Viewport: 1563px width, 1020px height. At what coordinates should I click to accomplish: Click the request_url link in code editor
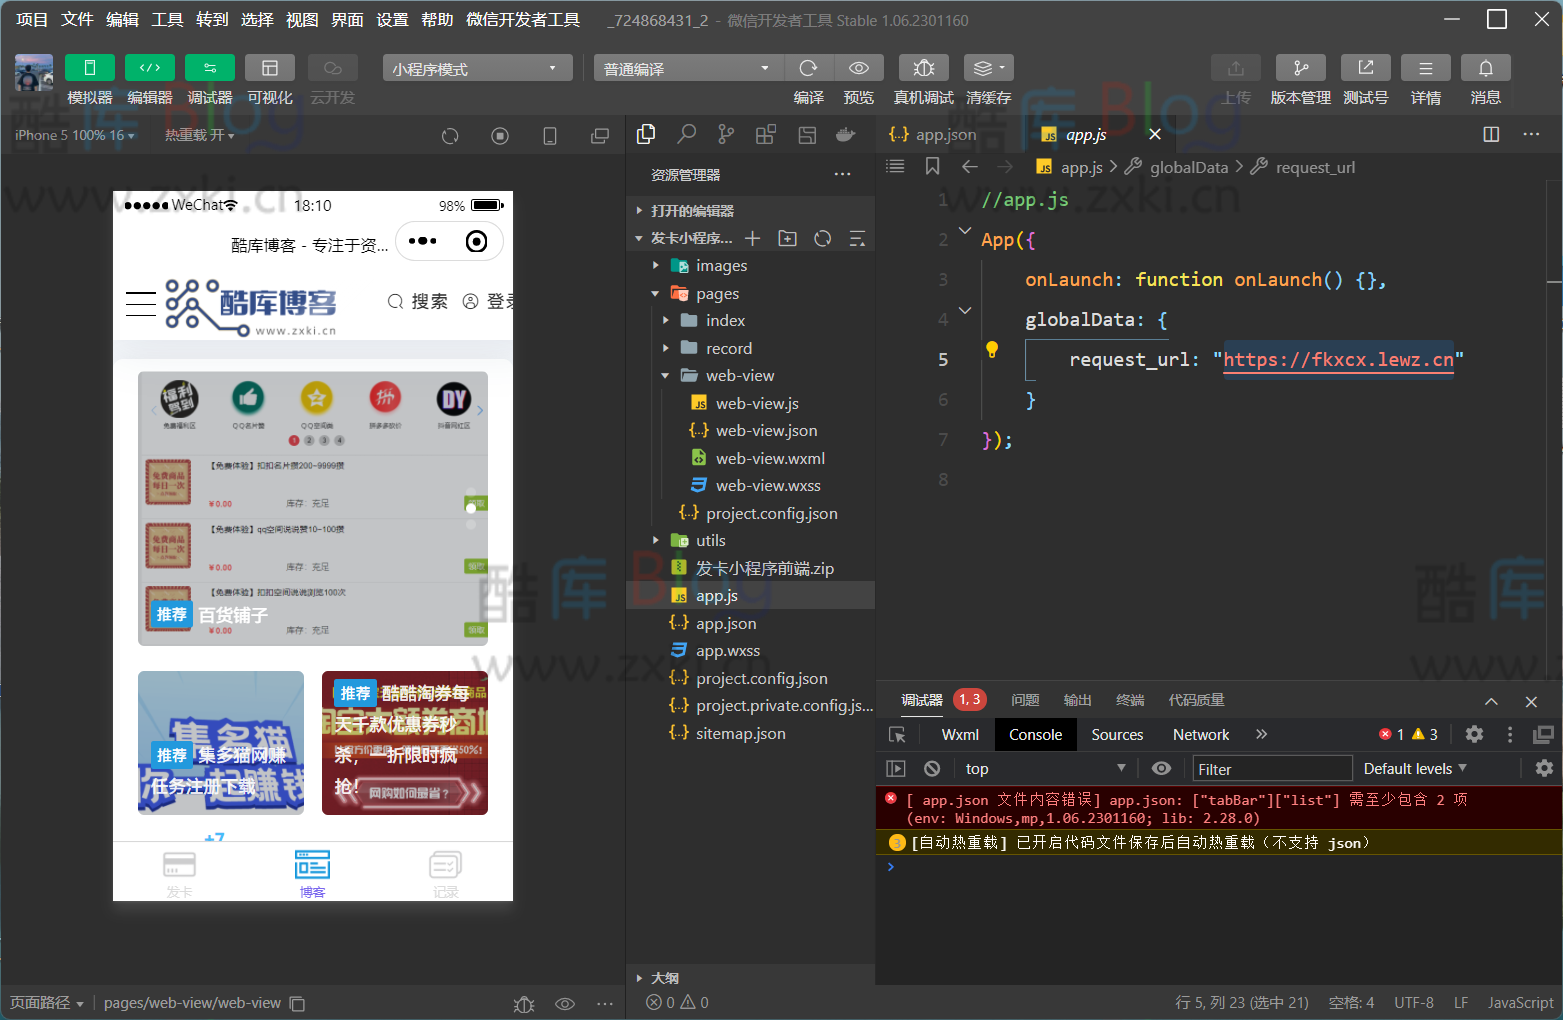1337,360
